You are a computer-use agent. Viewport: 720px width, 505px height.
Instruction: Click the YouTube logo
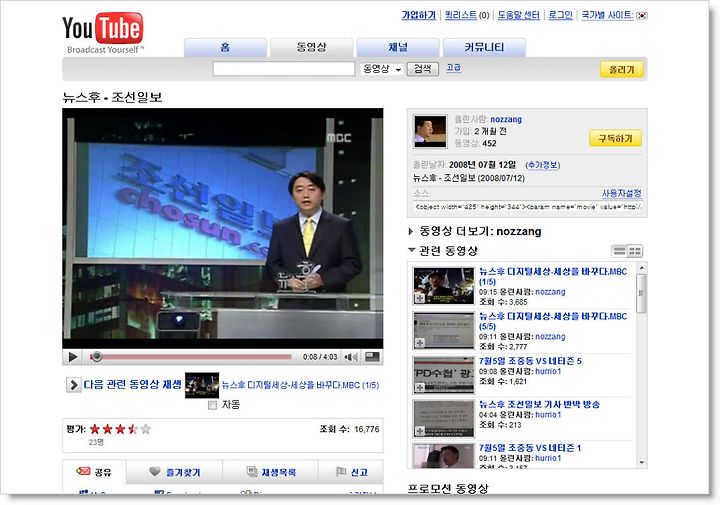coord(103,33)
